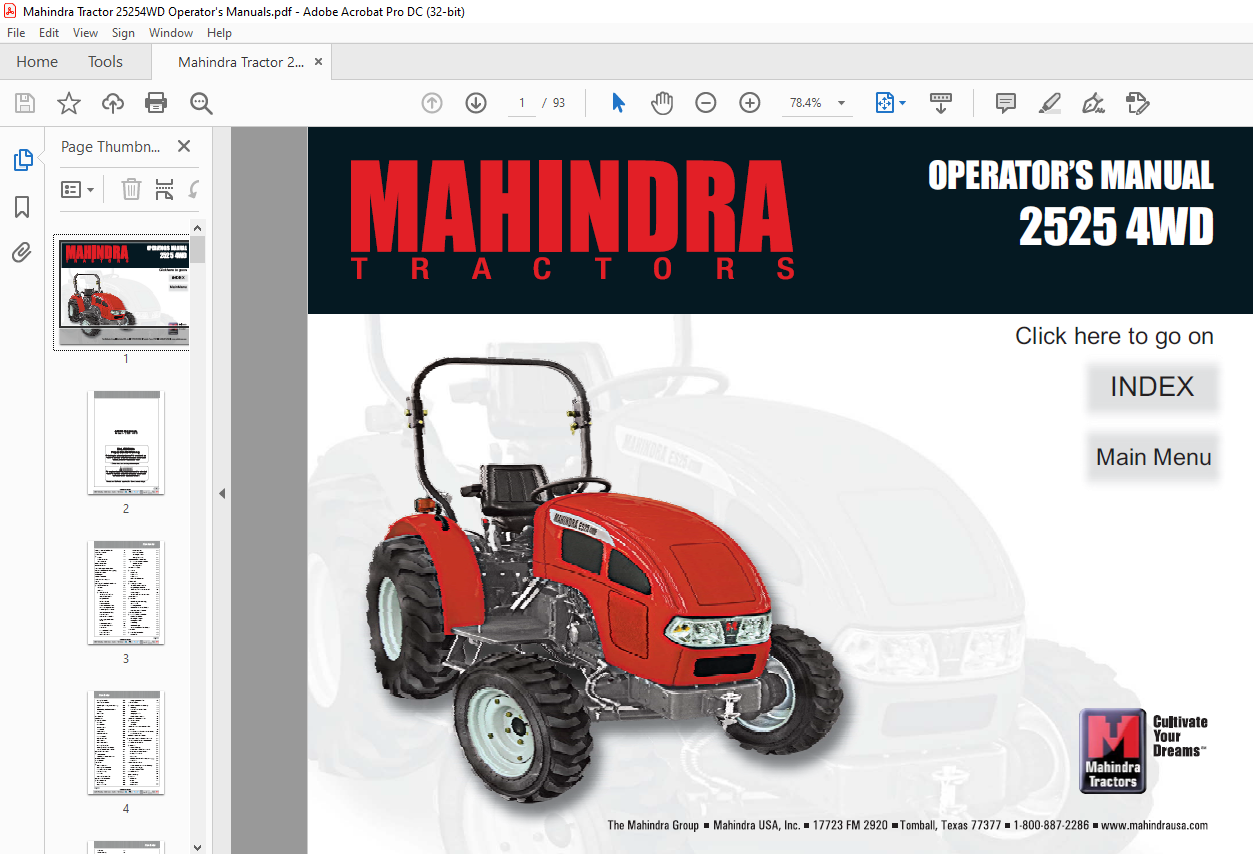Screen dimensions: 1253x854
Task: Print the document
Action: (x=156, y=103)
